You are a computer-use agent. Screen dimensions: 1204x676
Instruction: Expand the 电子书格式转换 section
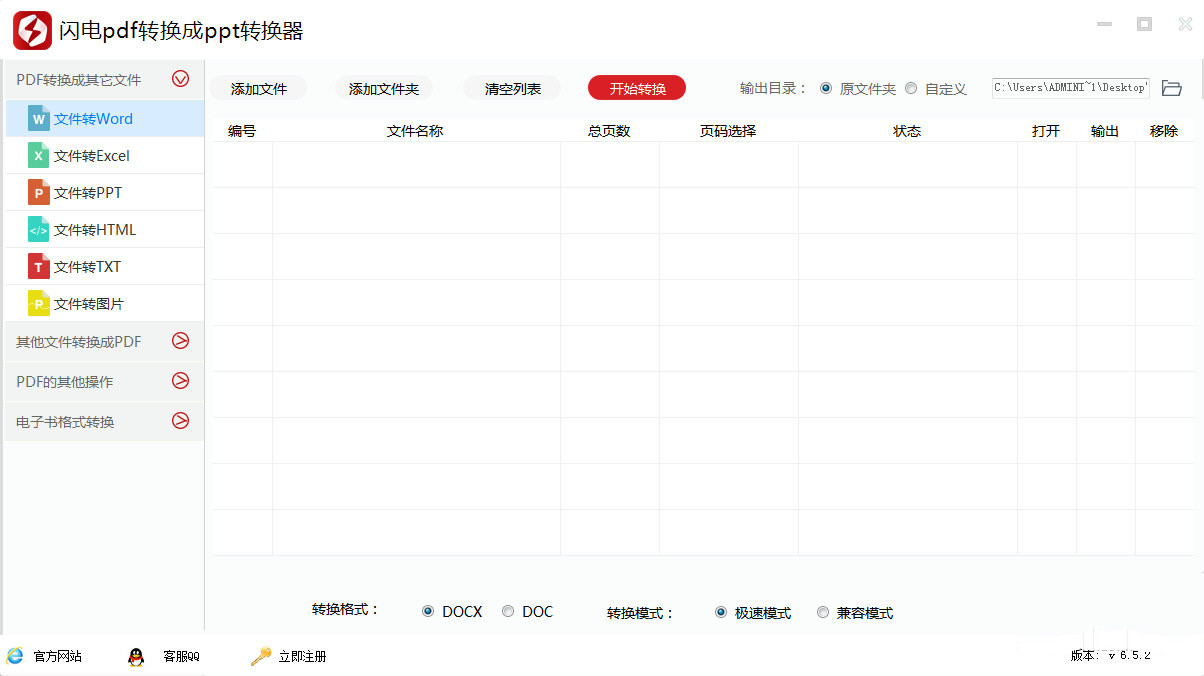tap(180, 421)
